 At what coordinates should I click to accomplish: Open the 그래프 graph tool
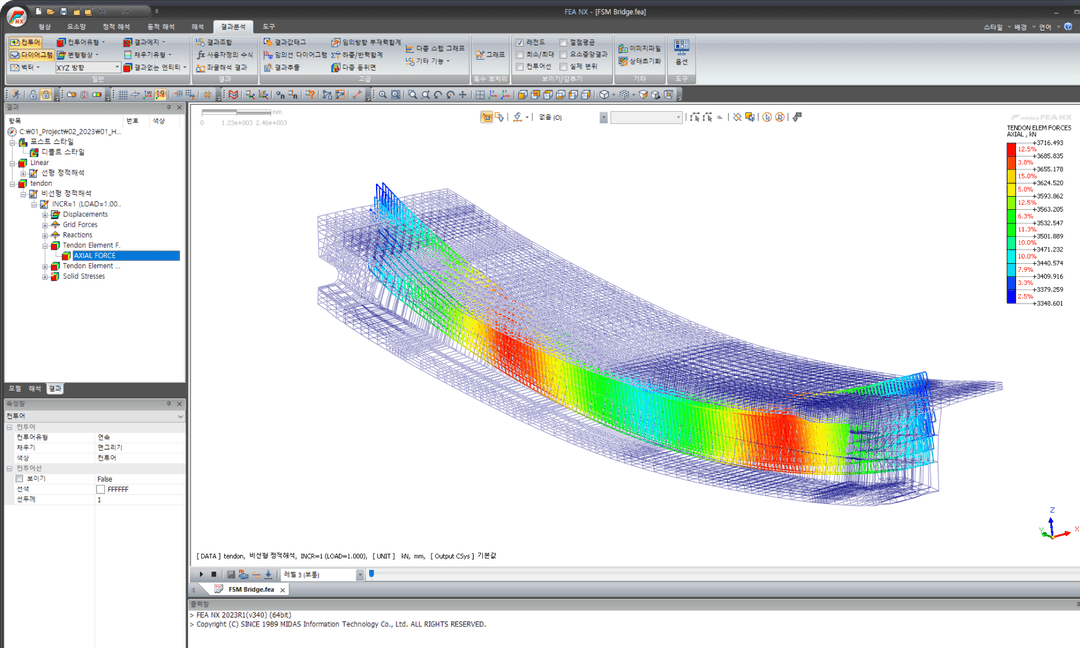pyautogui.click(x=490, y=54)
